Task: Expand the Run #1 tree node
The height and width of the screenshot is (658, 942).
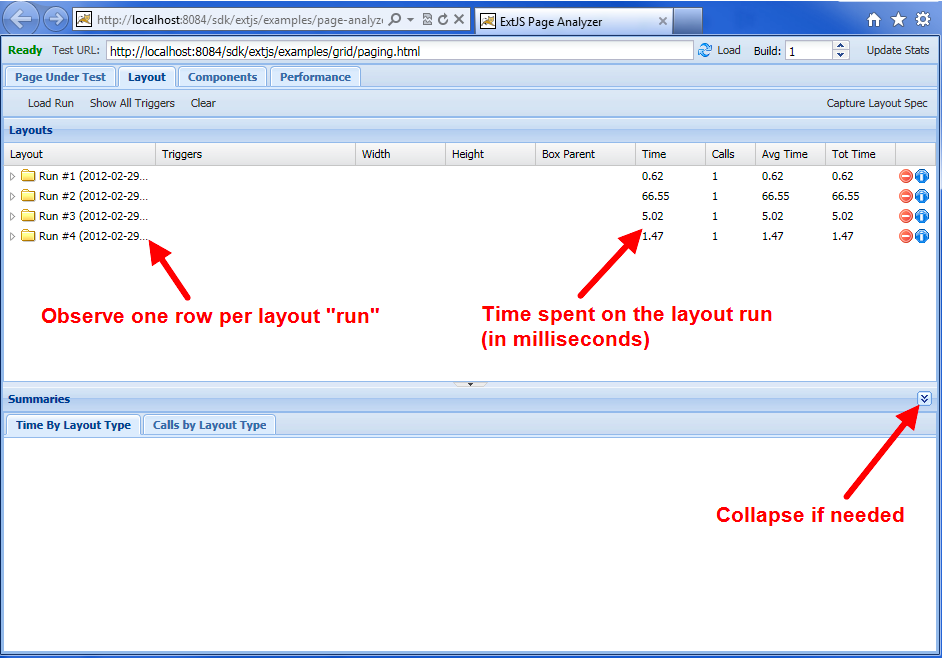Action: point(13,176)
